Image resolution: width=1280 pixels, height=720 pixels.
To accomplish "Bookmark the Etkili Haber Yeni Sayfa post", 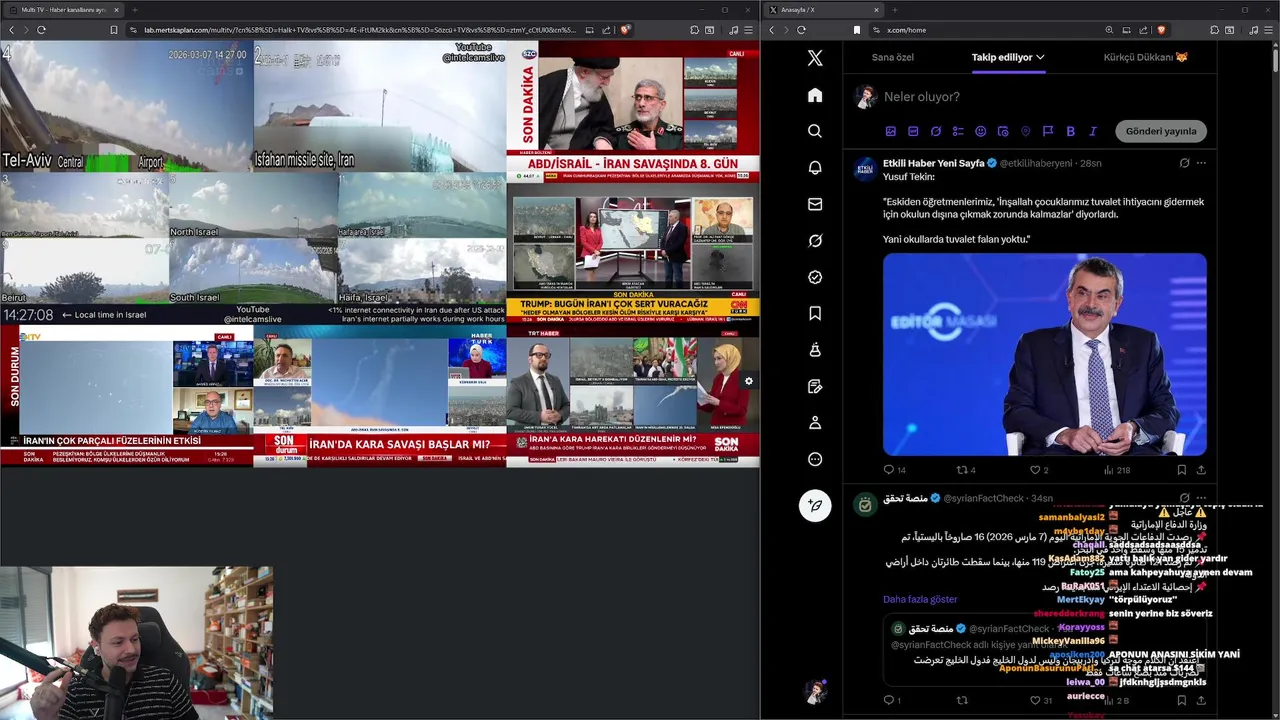I will [x=1181, y=470].
